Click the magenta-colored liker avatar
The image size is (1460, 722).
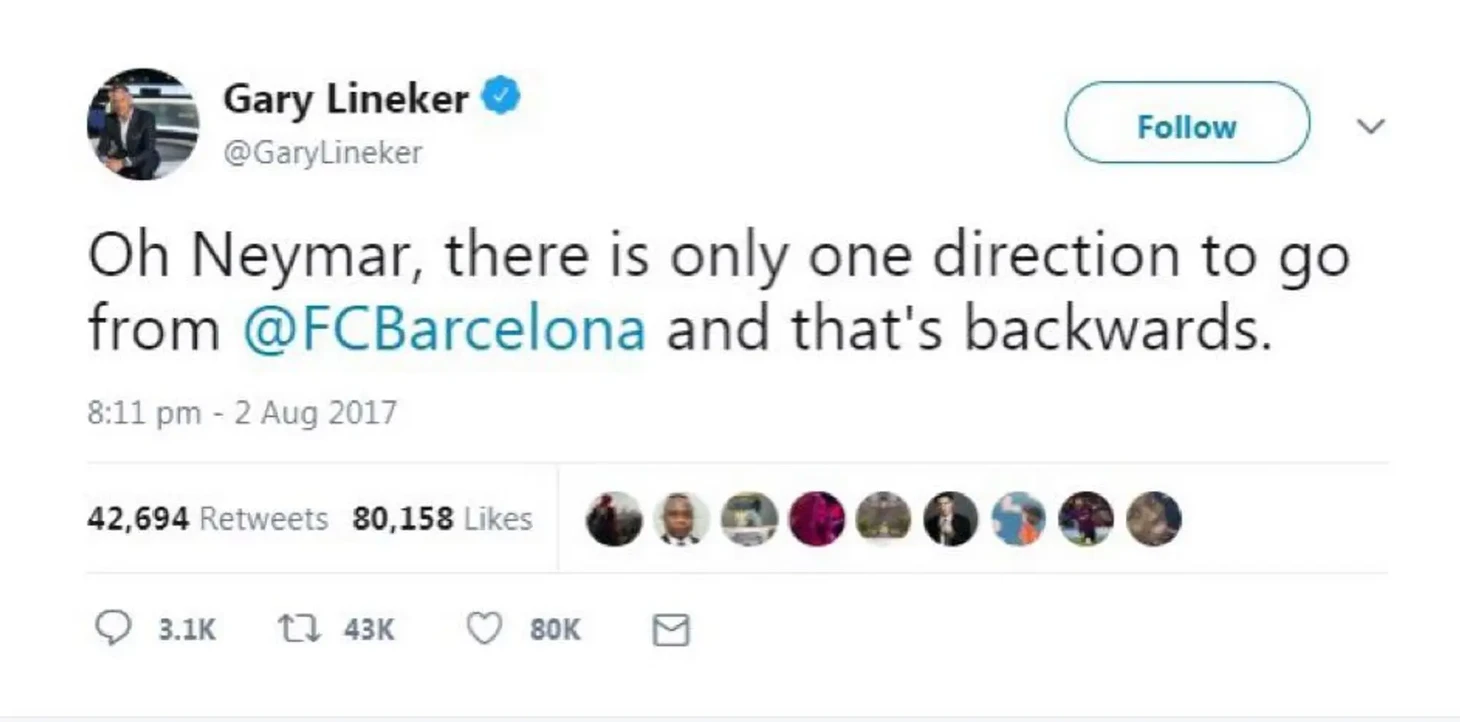coord(817,519)
